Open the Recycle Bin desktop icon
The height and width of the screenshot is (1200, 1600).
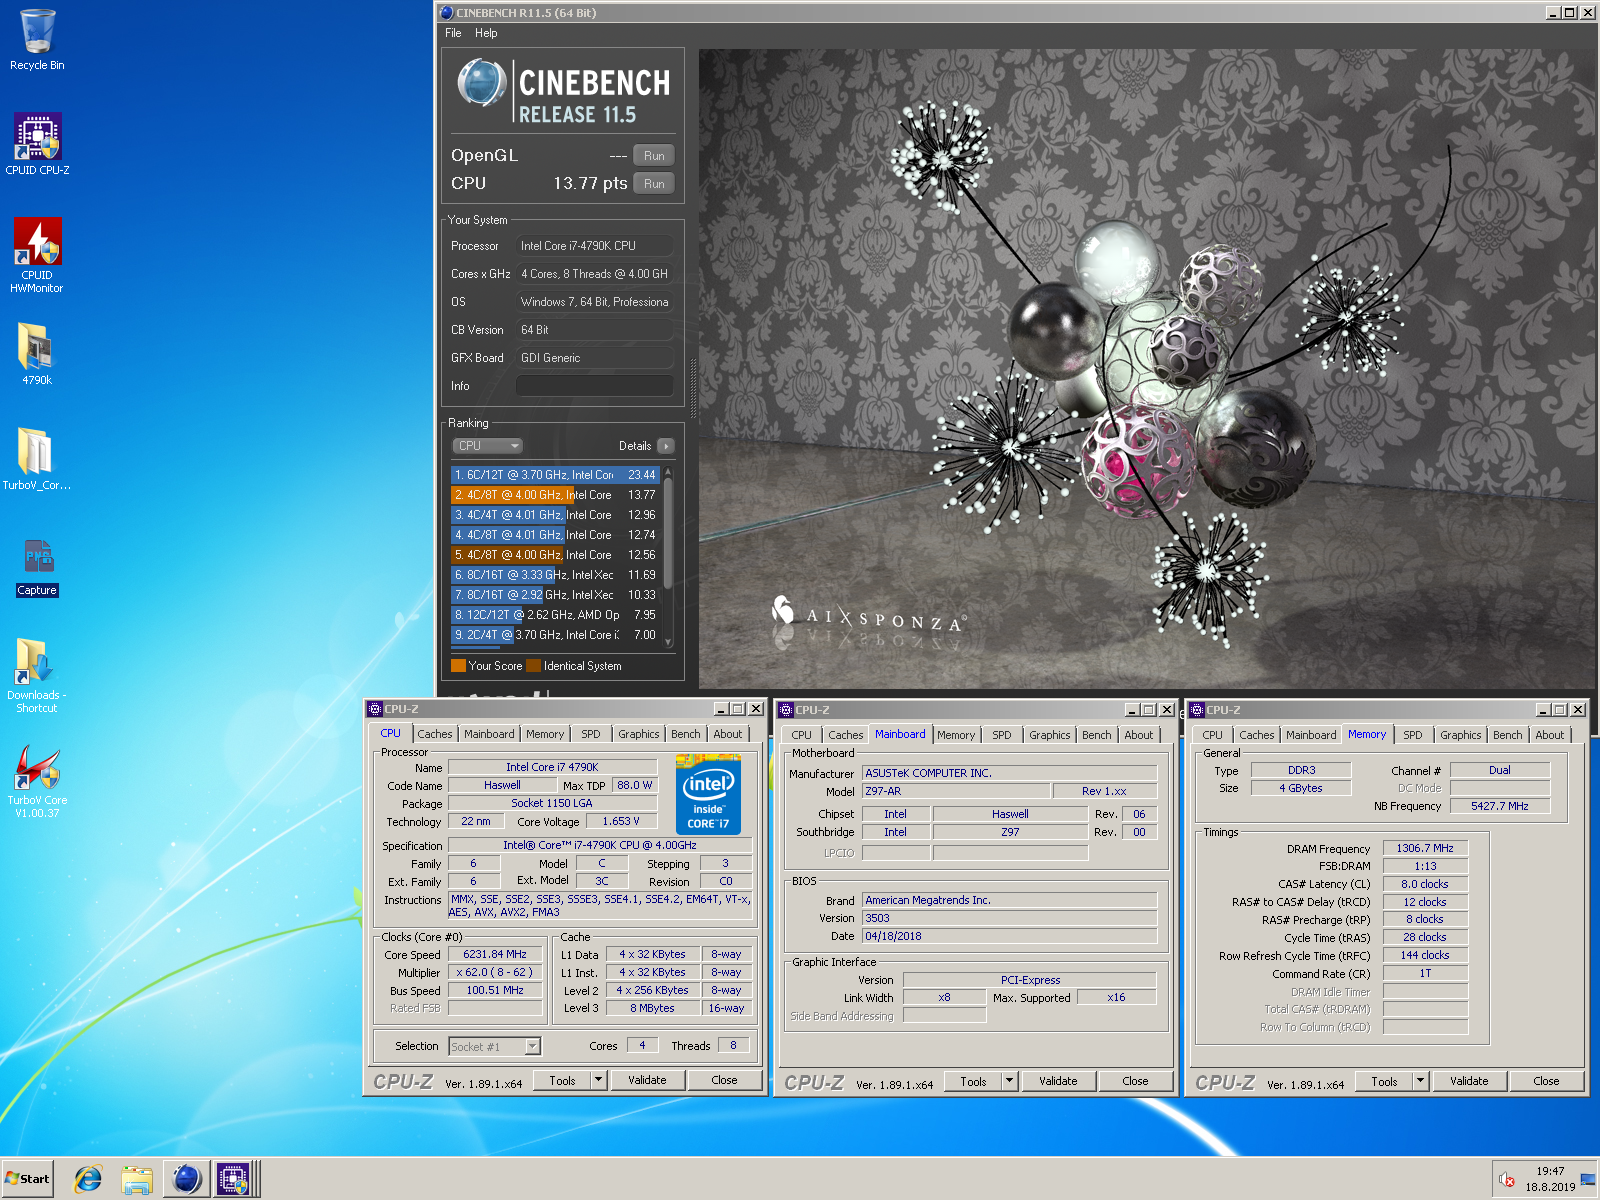[37, 40]
